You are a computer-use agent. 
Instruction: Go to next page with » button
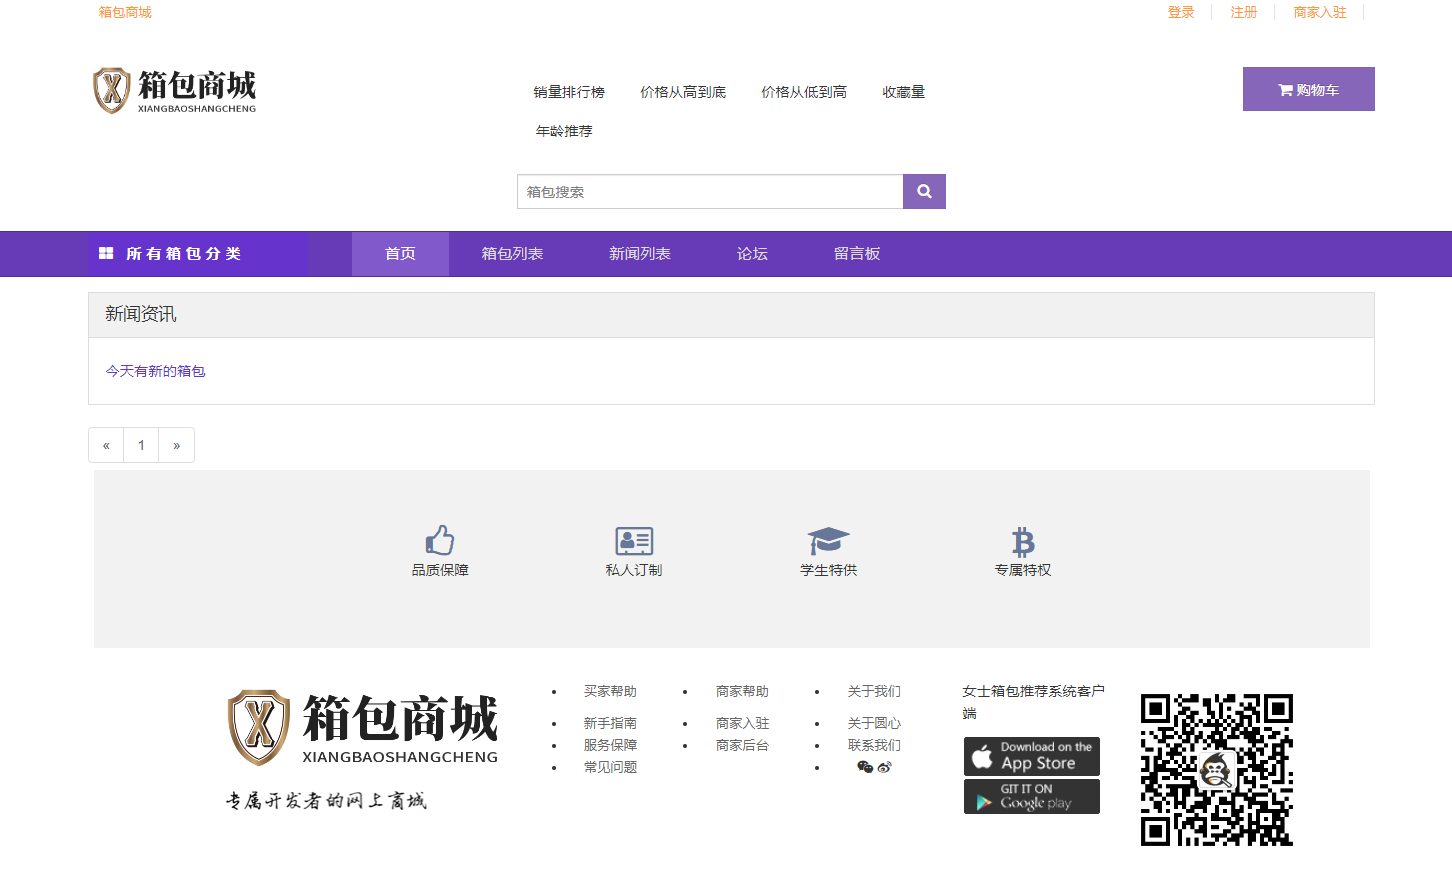click(x=176, y=445)
